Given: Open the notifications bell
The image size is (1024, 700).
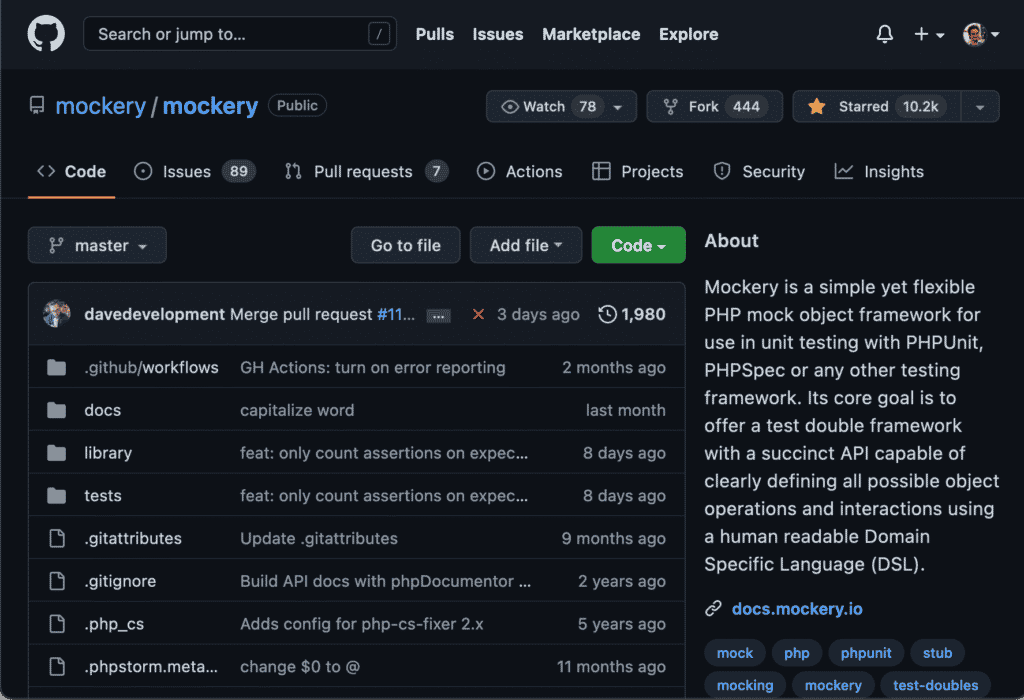Looking at the screenshot, I should tap(884, 33).
